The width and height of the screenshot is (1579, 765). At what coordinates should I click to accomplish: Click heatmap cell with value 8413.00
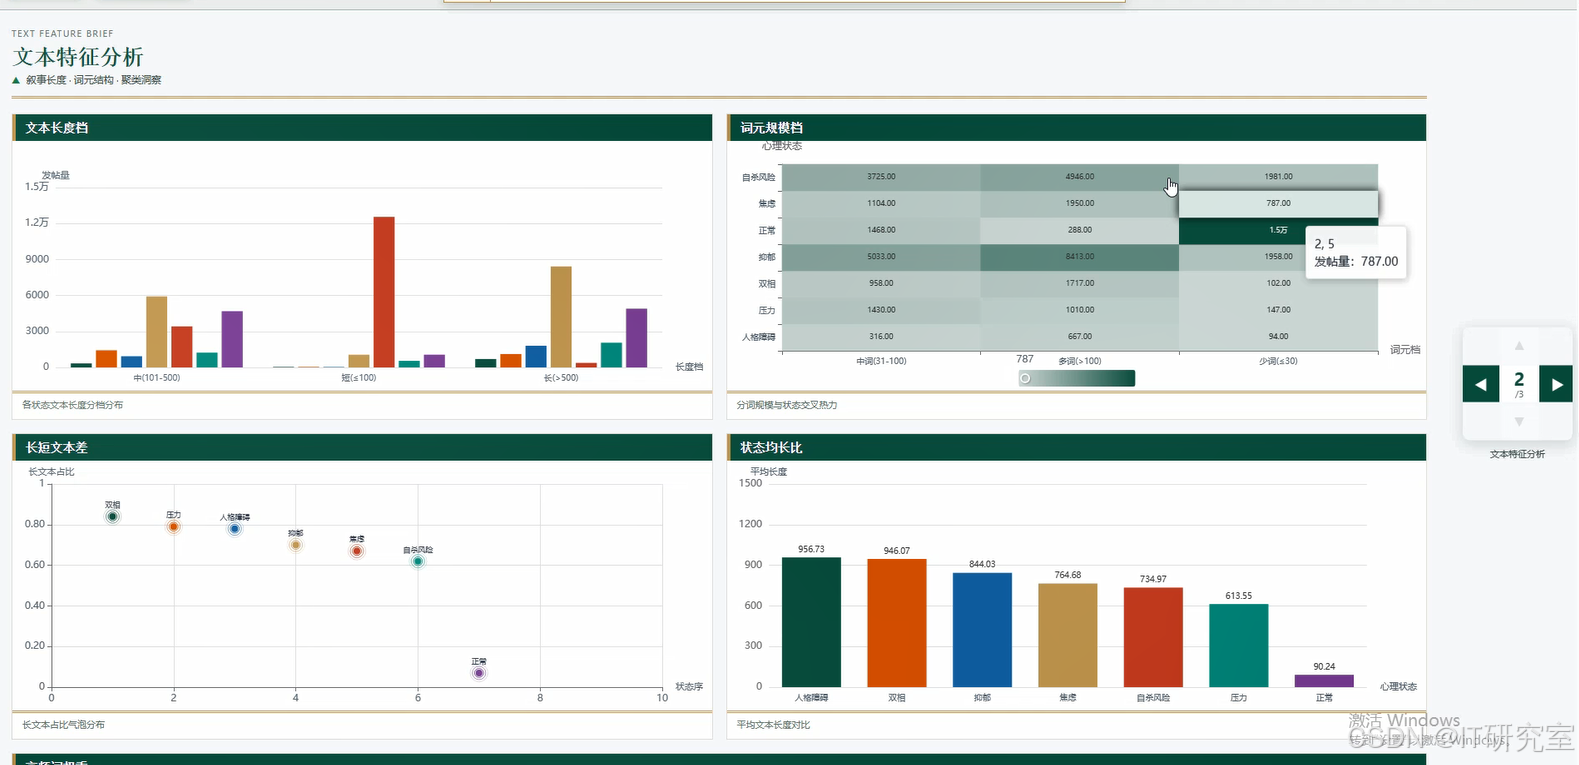coord(1079,257)
